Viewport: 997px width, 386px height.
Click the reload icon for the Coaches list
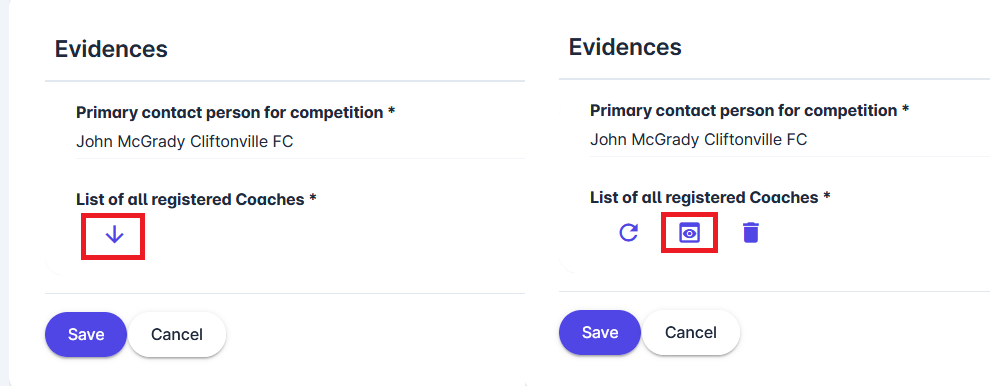tap(628, 233)
